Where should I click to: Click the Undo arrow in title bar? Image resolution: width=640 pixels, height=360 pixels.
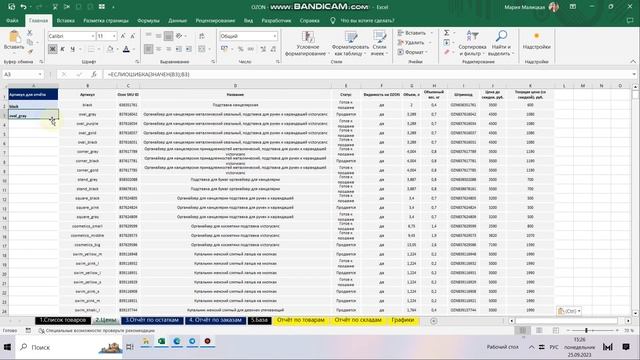coord(23,7)
